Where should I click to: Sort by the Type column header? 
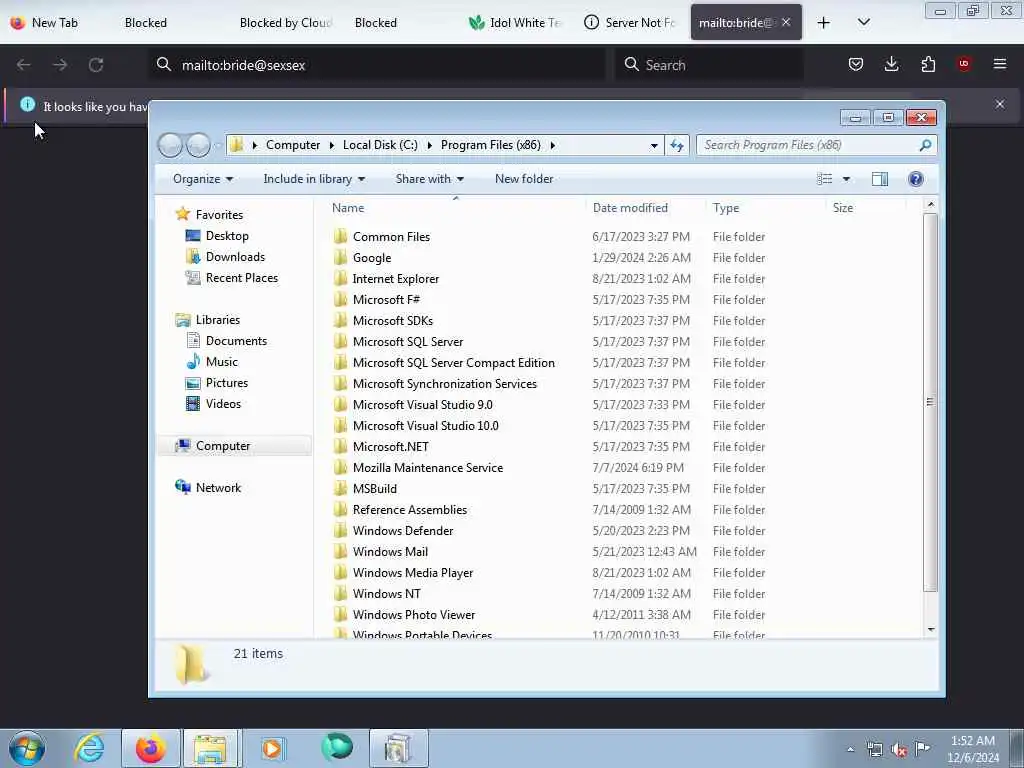coord(726,208)
